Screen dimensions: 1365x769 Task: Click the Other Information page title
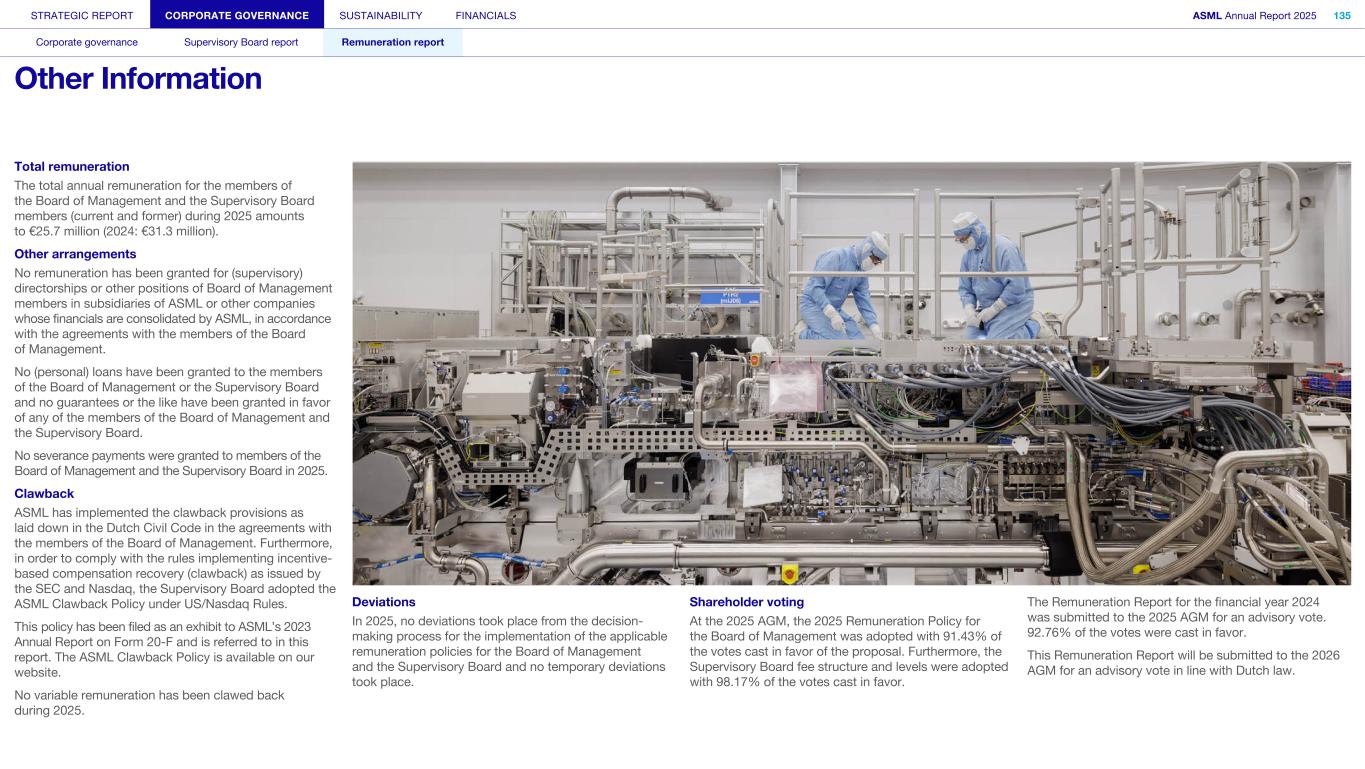point(138,79)
